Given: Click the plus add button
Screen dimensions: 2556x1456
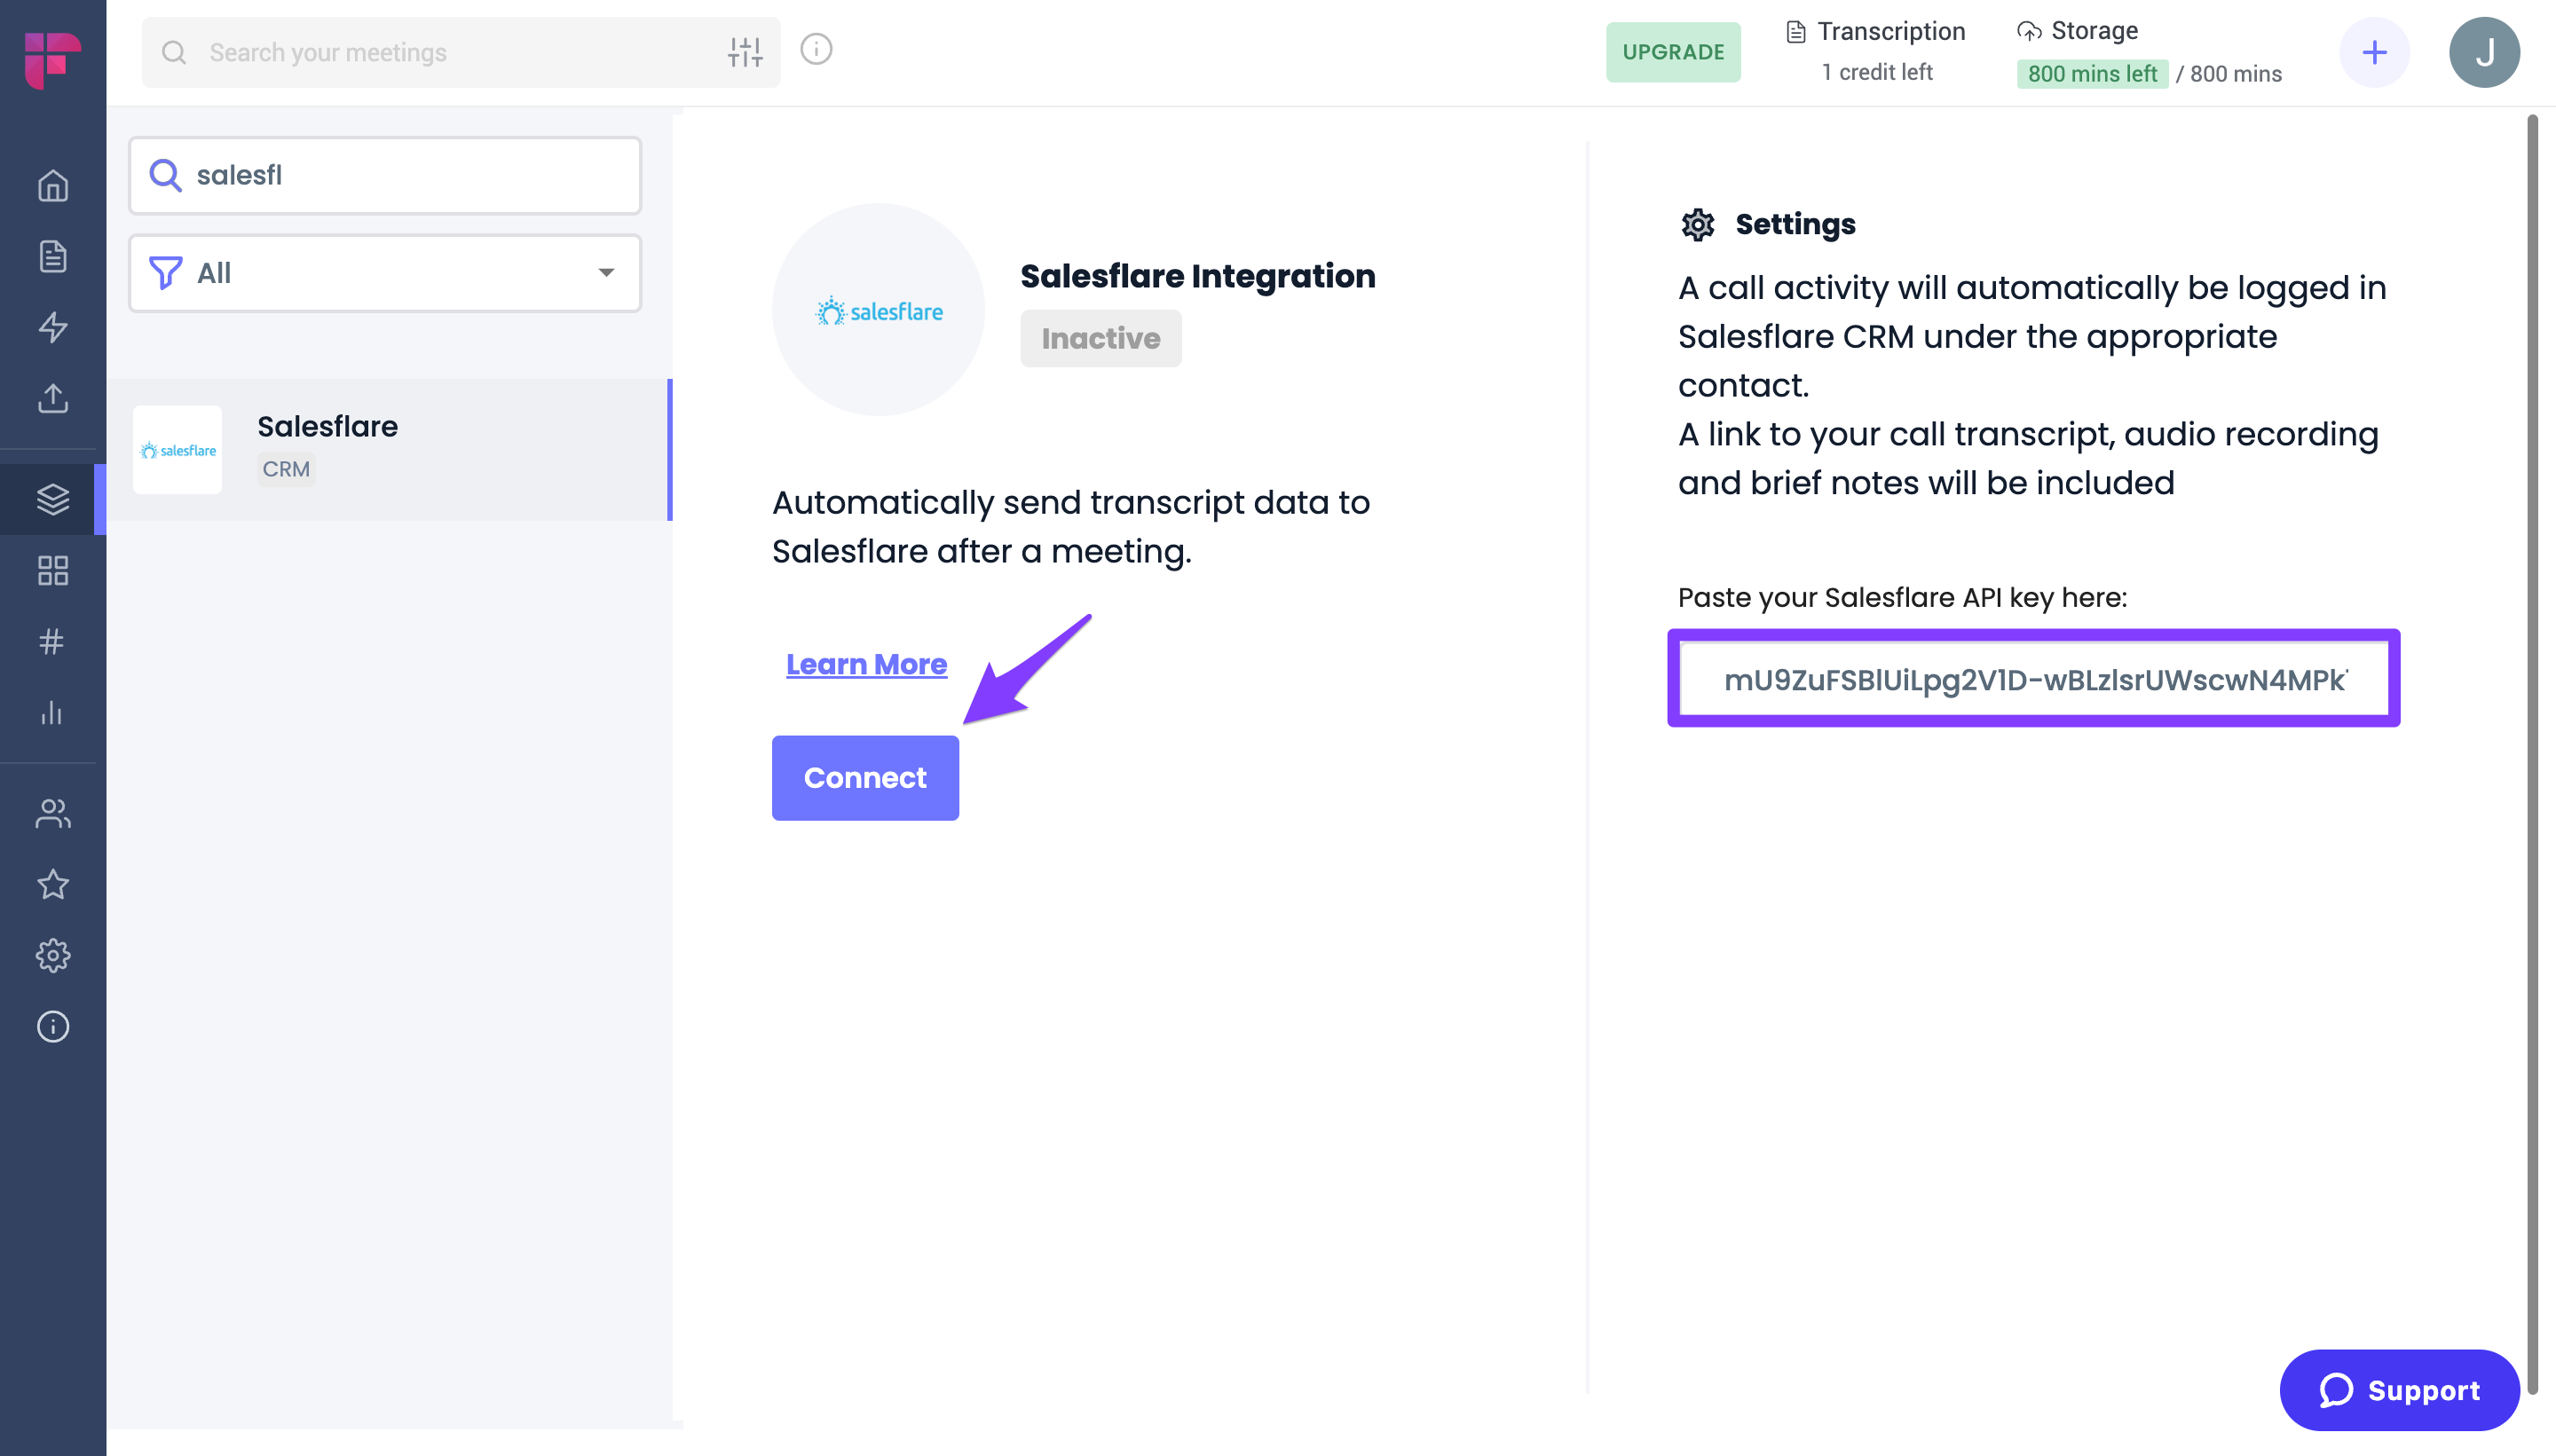Looking at the screenshot, I should pyautogui.click(x=2374, y=52).
